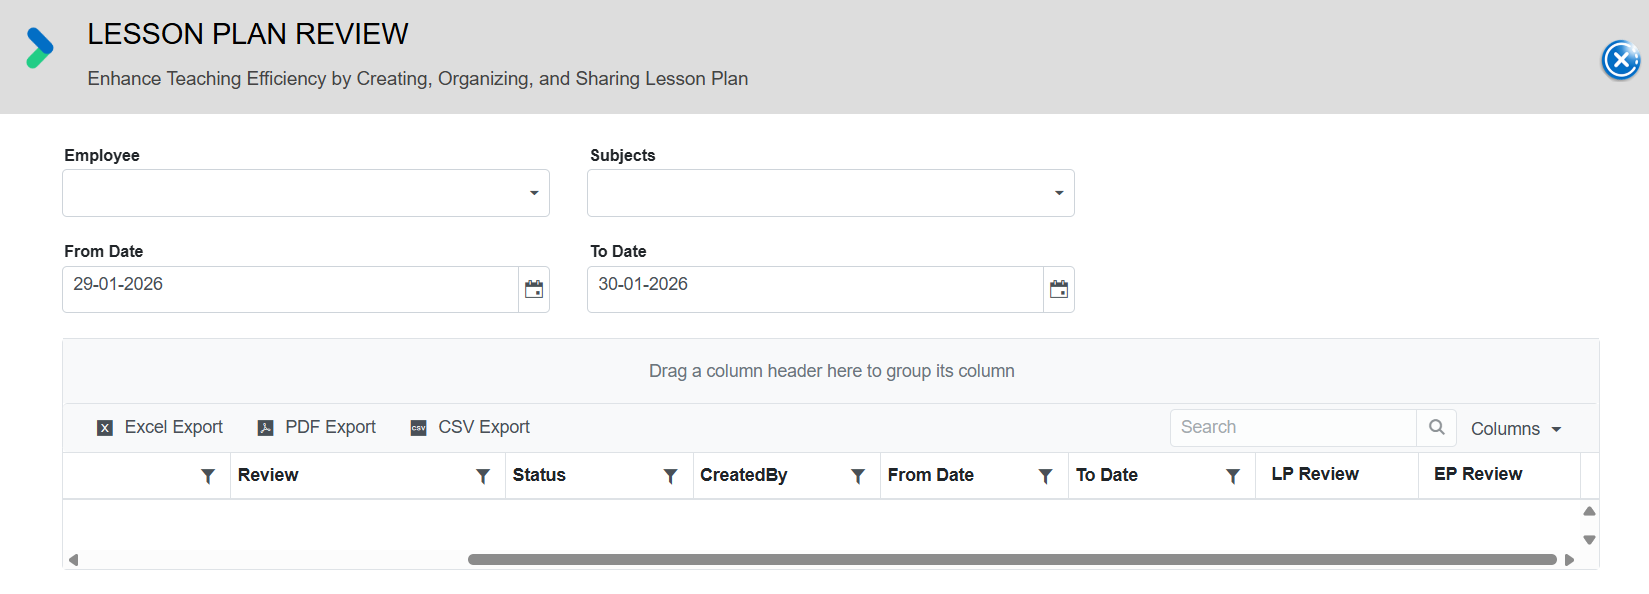This screenshot has height=594, width=1649.
Task: Filter the Status column
Action: click(x=671, y=476)
